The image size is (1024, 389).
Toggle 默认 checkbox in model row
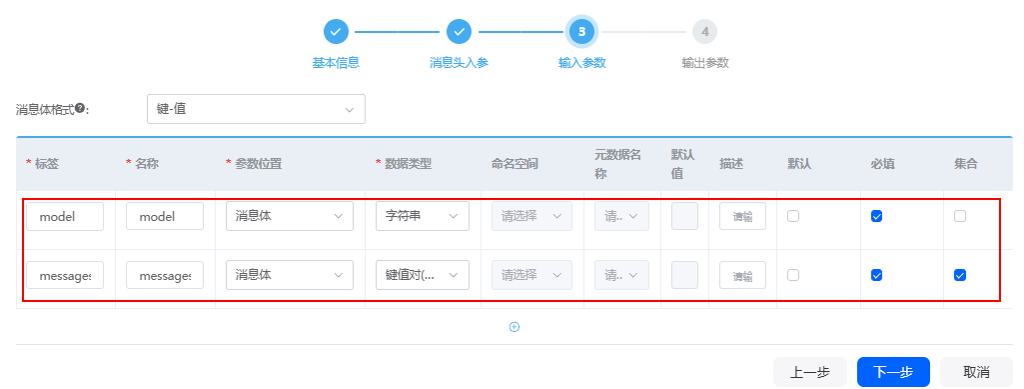coord(793,216)
